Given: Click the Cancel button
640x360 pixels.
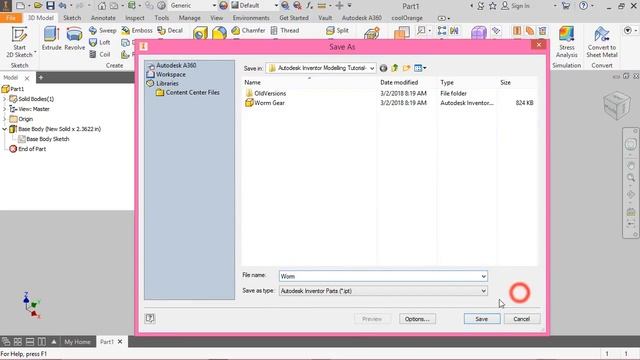Looking at the screenshot, I should click(522, 319).
